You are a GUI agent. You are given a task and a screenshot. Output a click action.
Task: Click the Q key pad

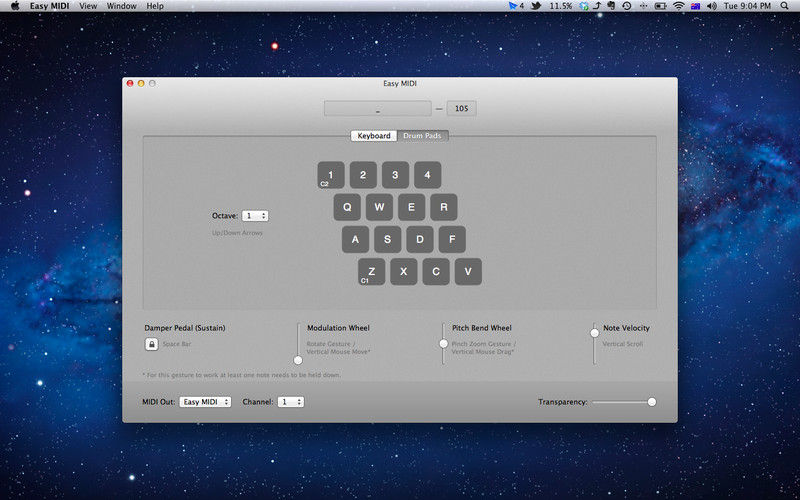[x=347, y=207]
